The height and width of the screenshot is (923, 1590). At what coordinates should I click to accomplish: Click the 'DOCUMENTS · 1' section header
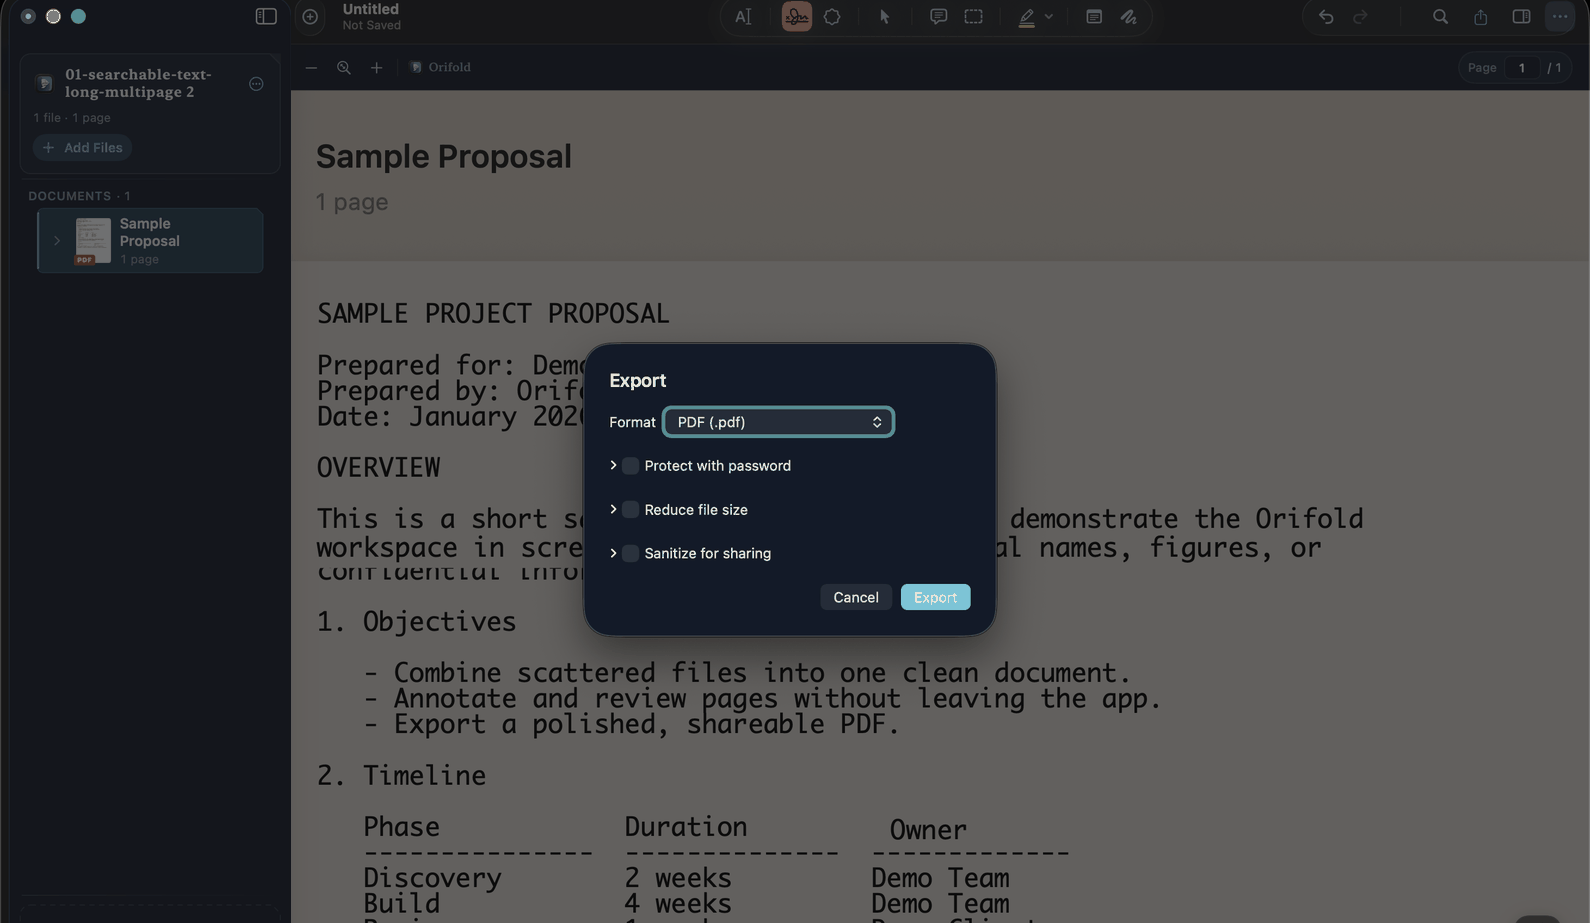(x=79, y=196)
